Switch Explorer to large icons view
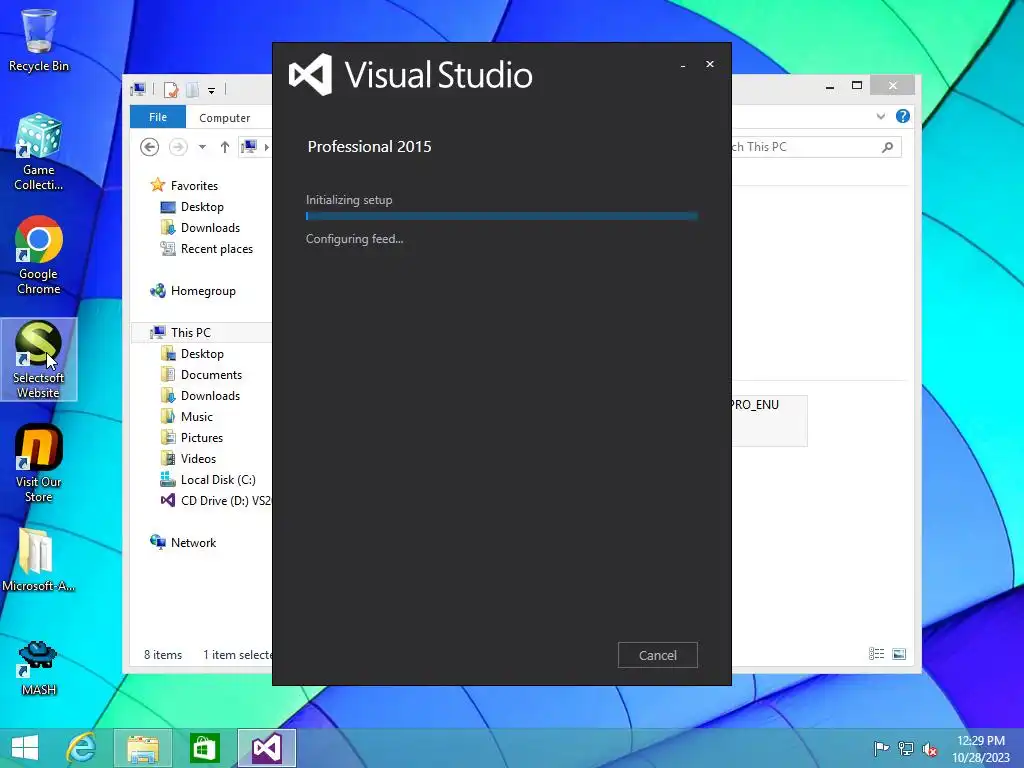Screen dimensions: 1024x768 pos(899,654)
